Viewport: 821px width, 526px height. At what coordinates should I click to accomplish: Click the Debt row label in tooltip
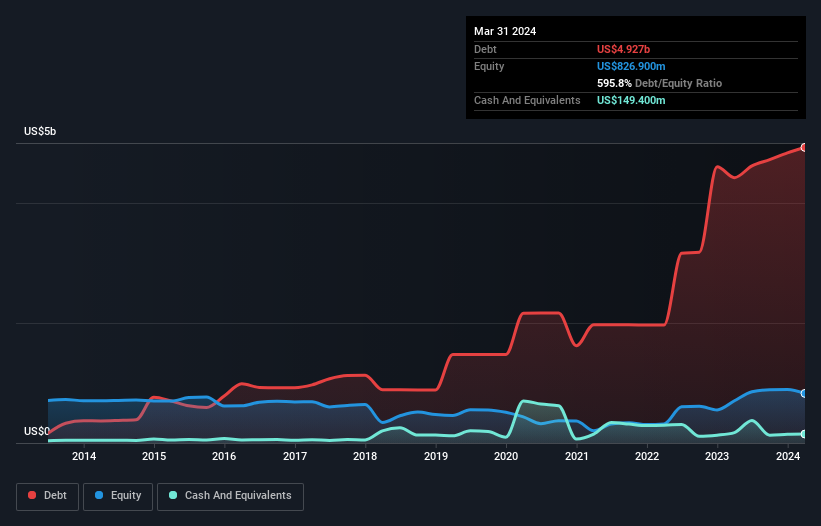485,49
